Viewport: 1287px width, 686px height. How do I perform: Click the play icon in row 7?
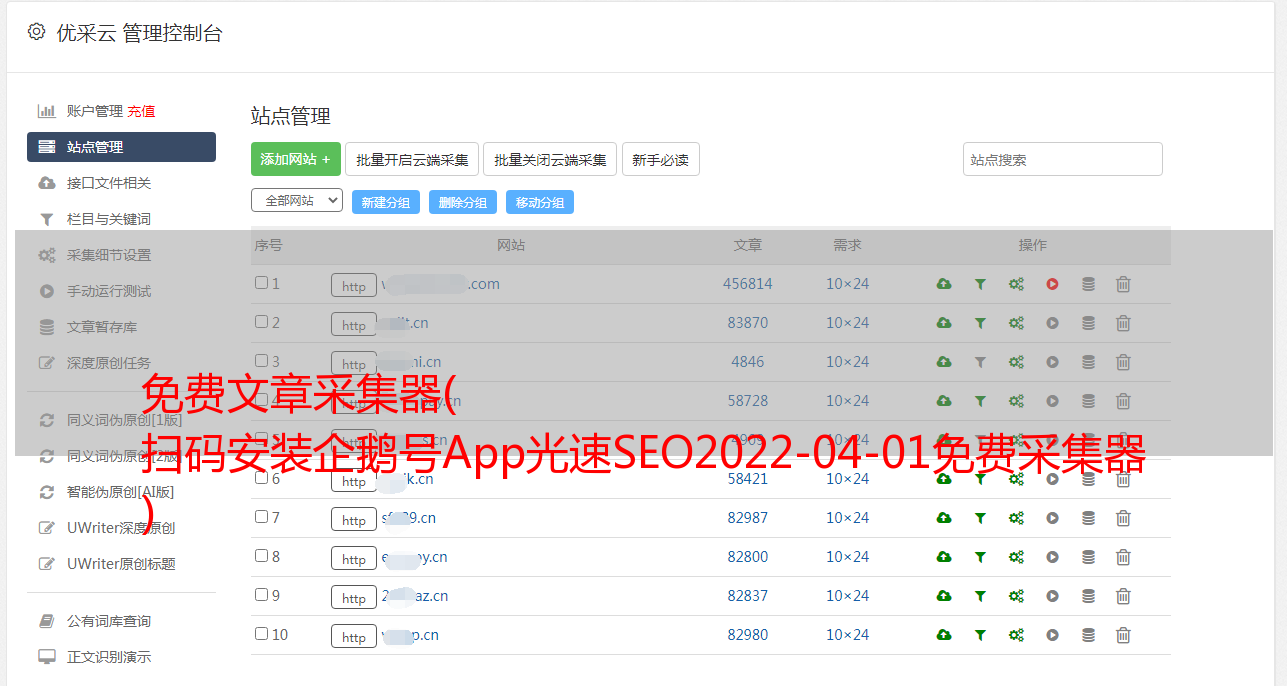click(x=1052, y=518)
